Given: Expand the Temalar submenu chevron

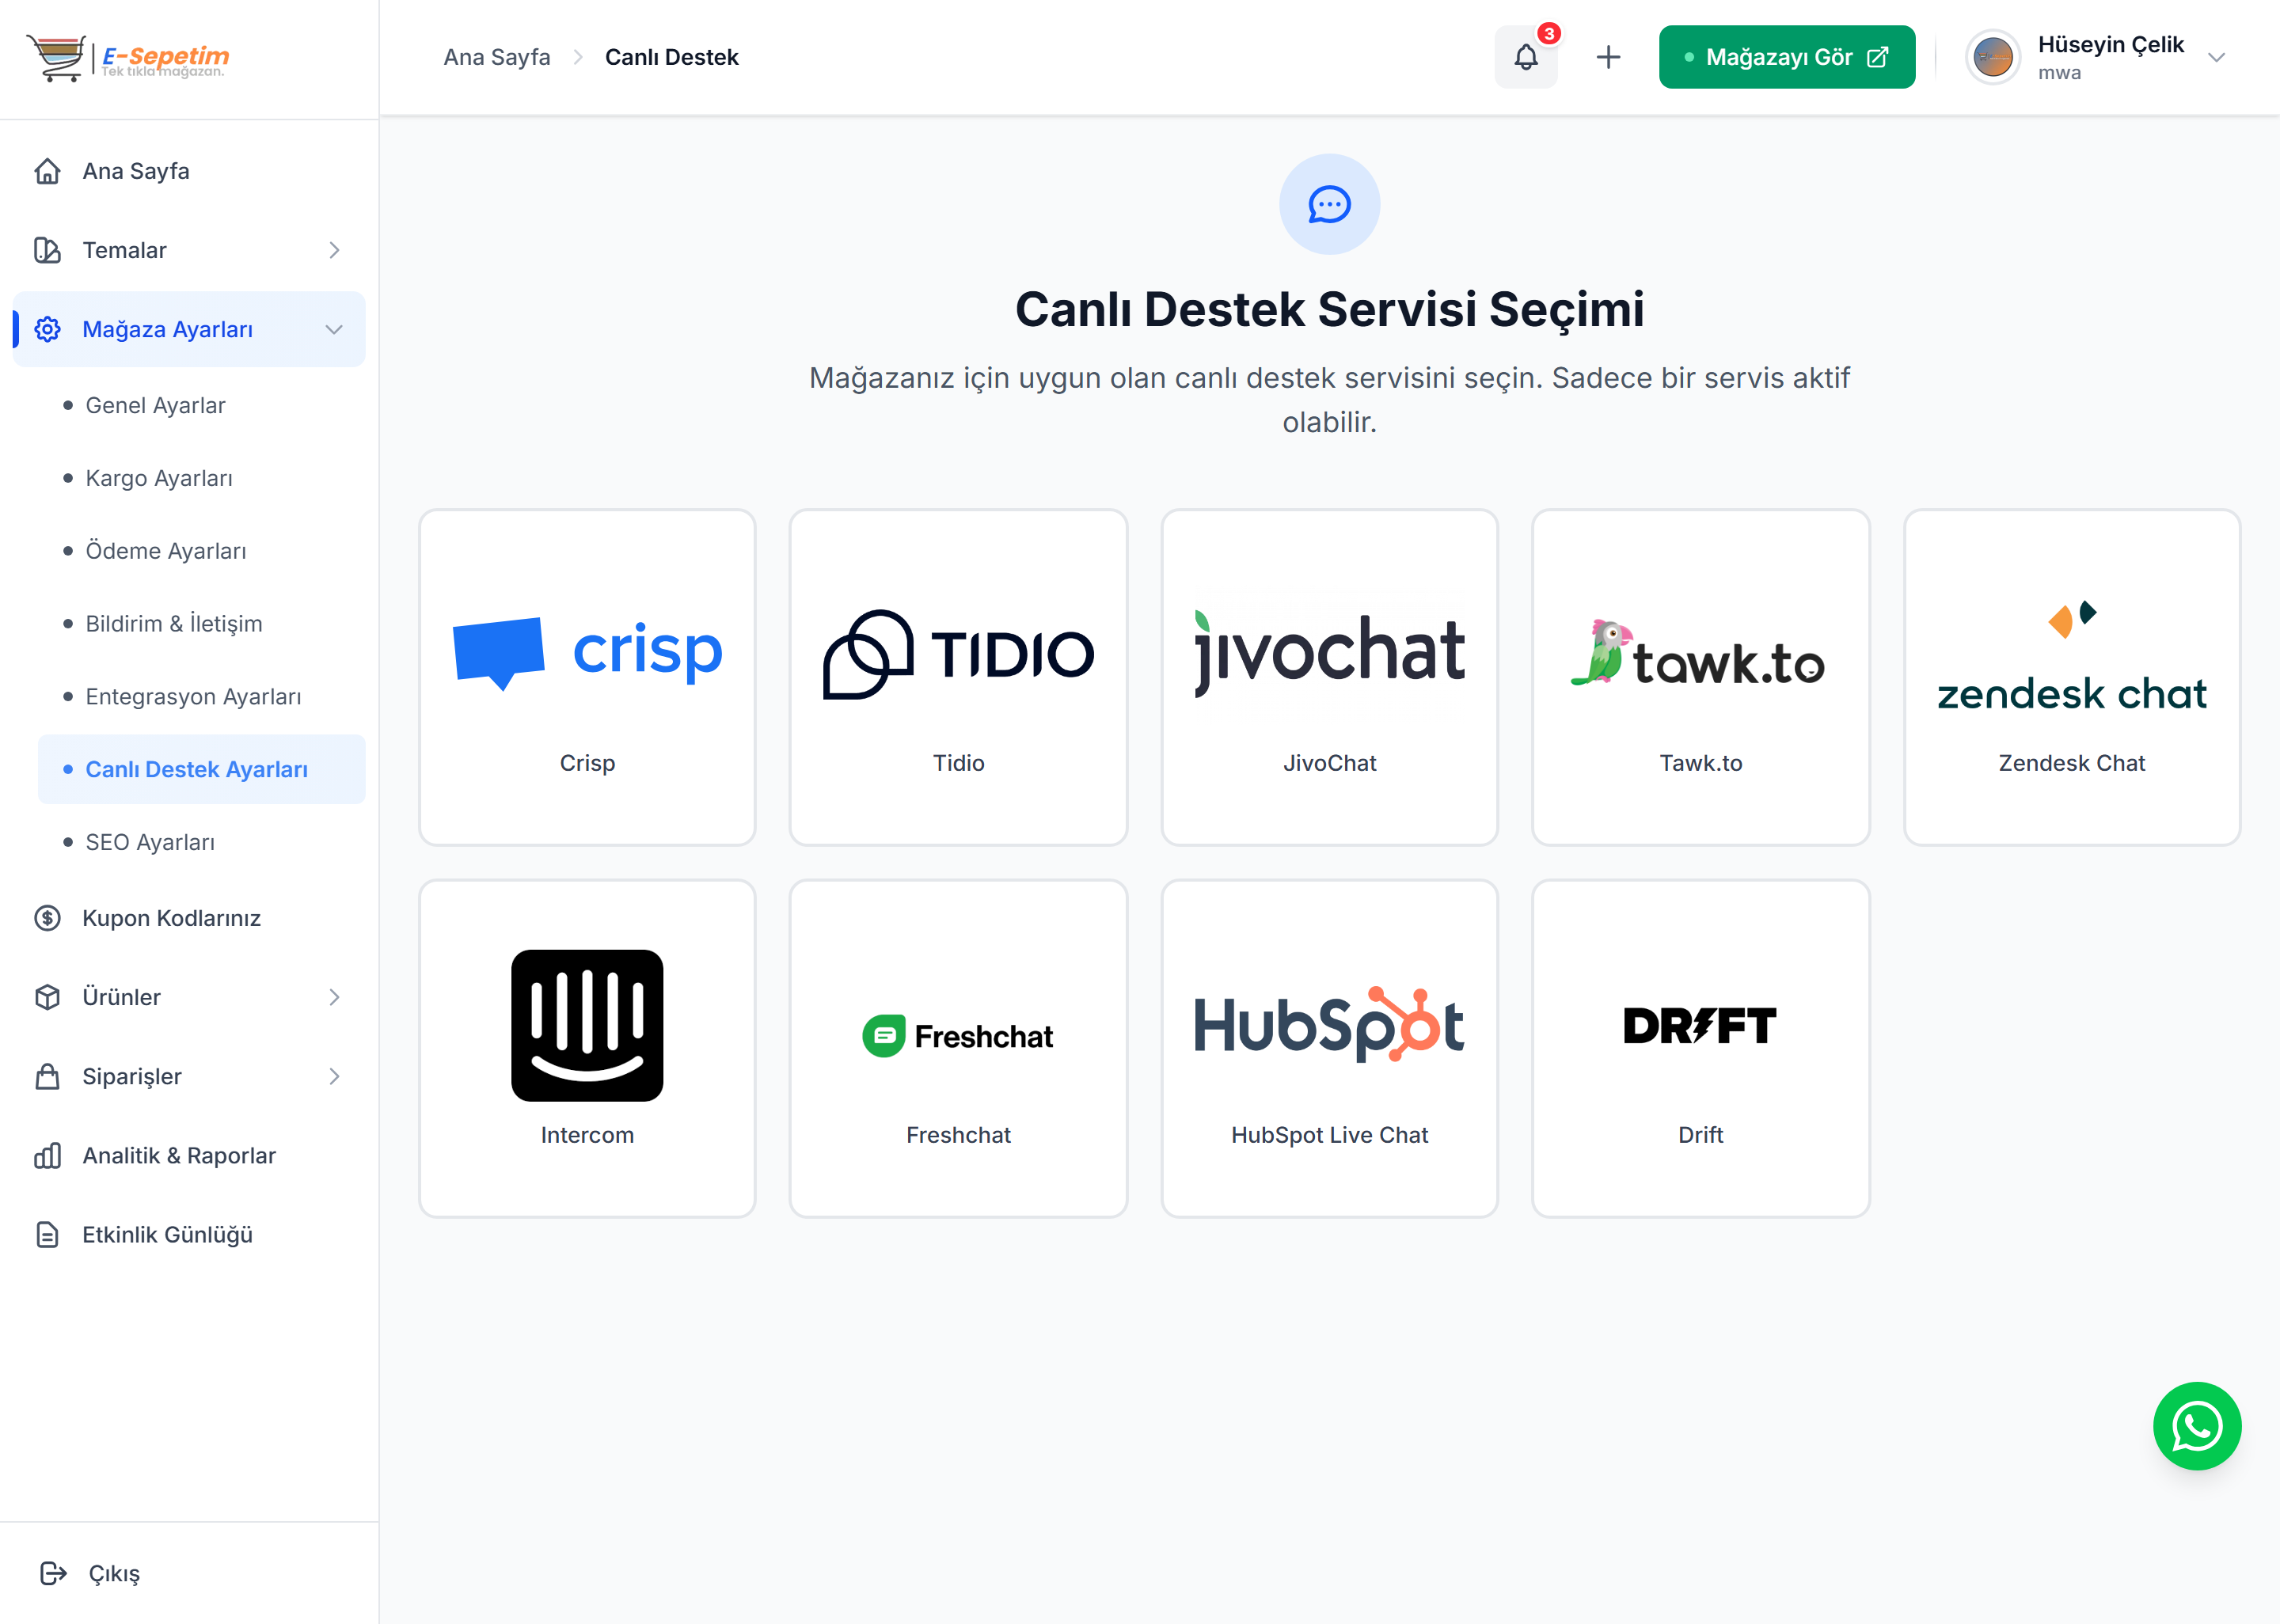Looking at the screenshot, I should click(x=334, y=250).
